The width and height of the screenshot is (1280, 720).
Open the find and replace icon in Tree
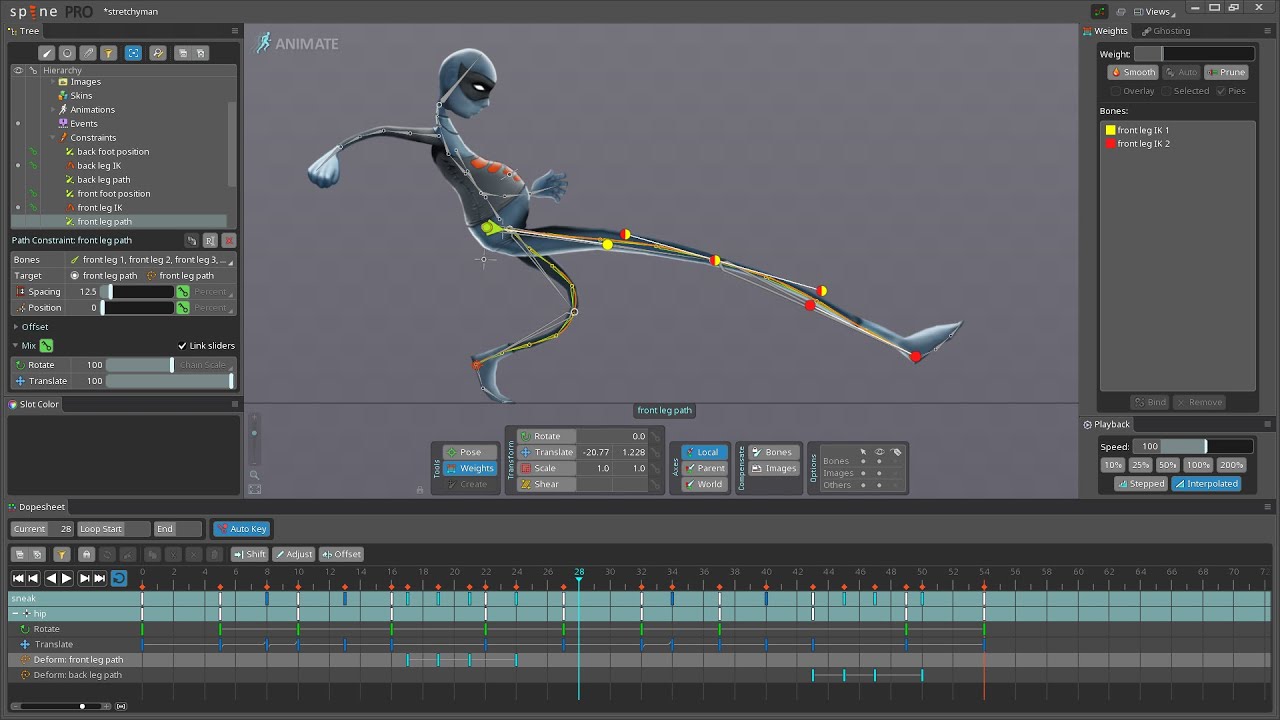[158, 53]
